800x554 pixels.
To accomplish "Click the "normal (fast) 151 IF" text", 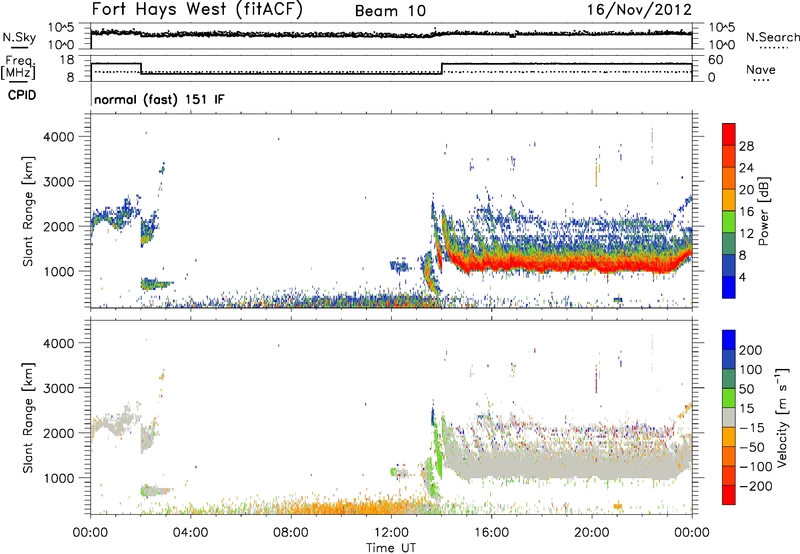I will (x=159, y=99).
